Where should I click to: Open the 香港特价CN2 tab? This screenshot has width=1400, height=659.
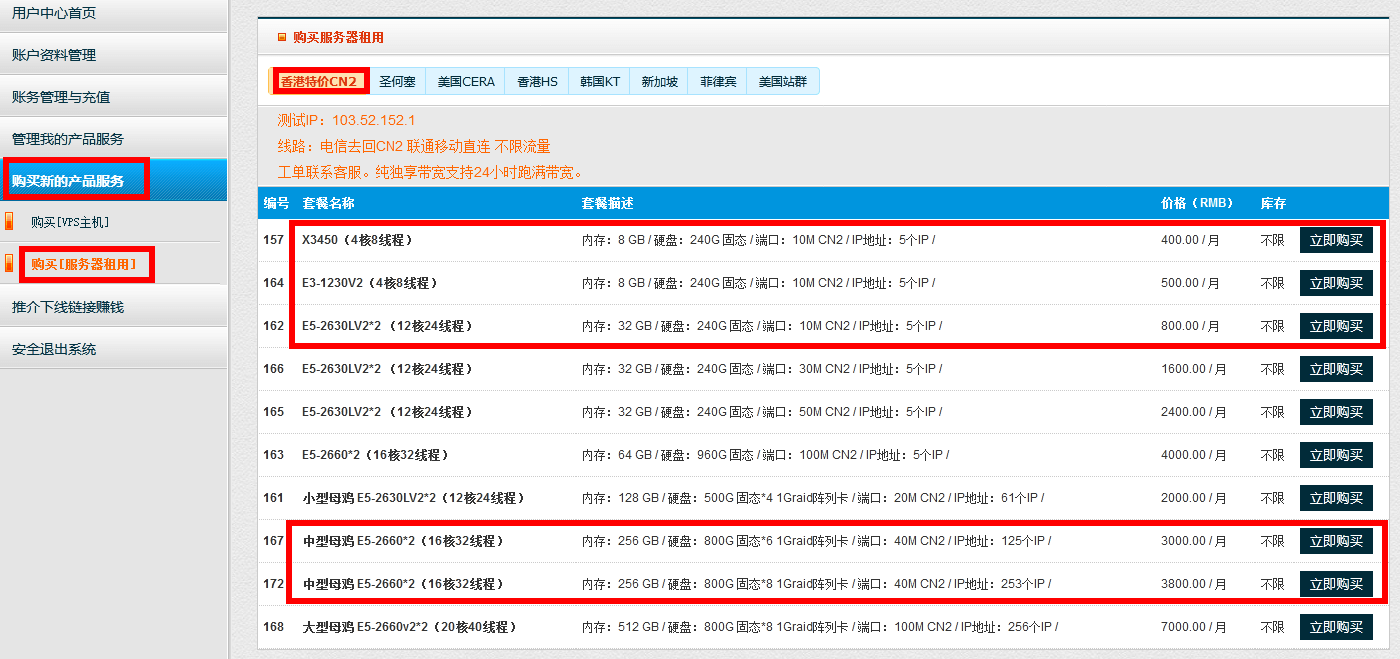tap(318, 82)
